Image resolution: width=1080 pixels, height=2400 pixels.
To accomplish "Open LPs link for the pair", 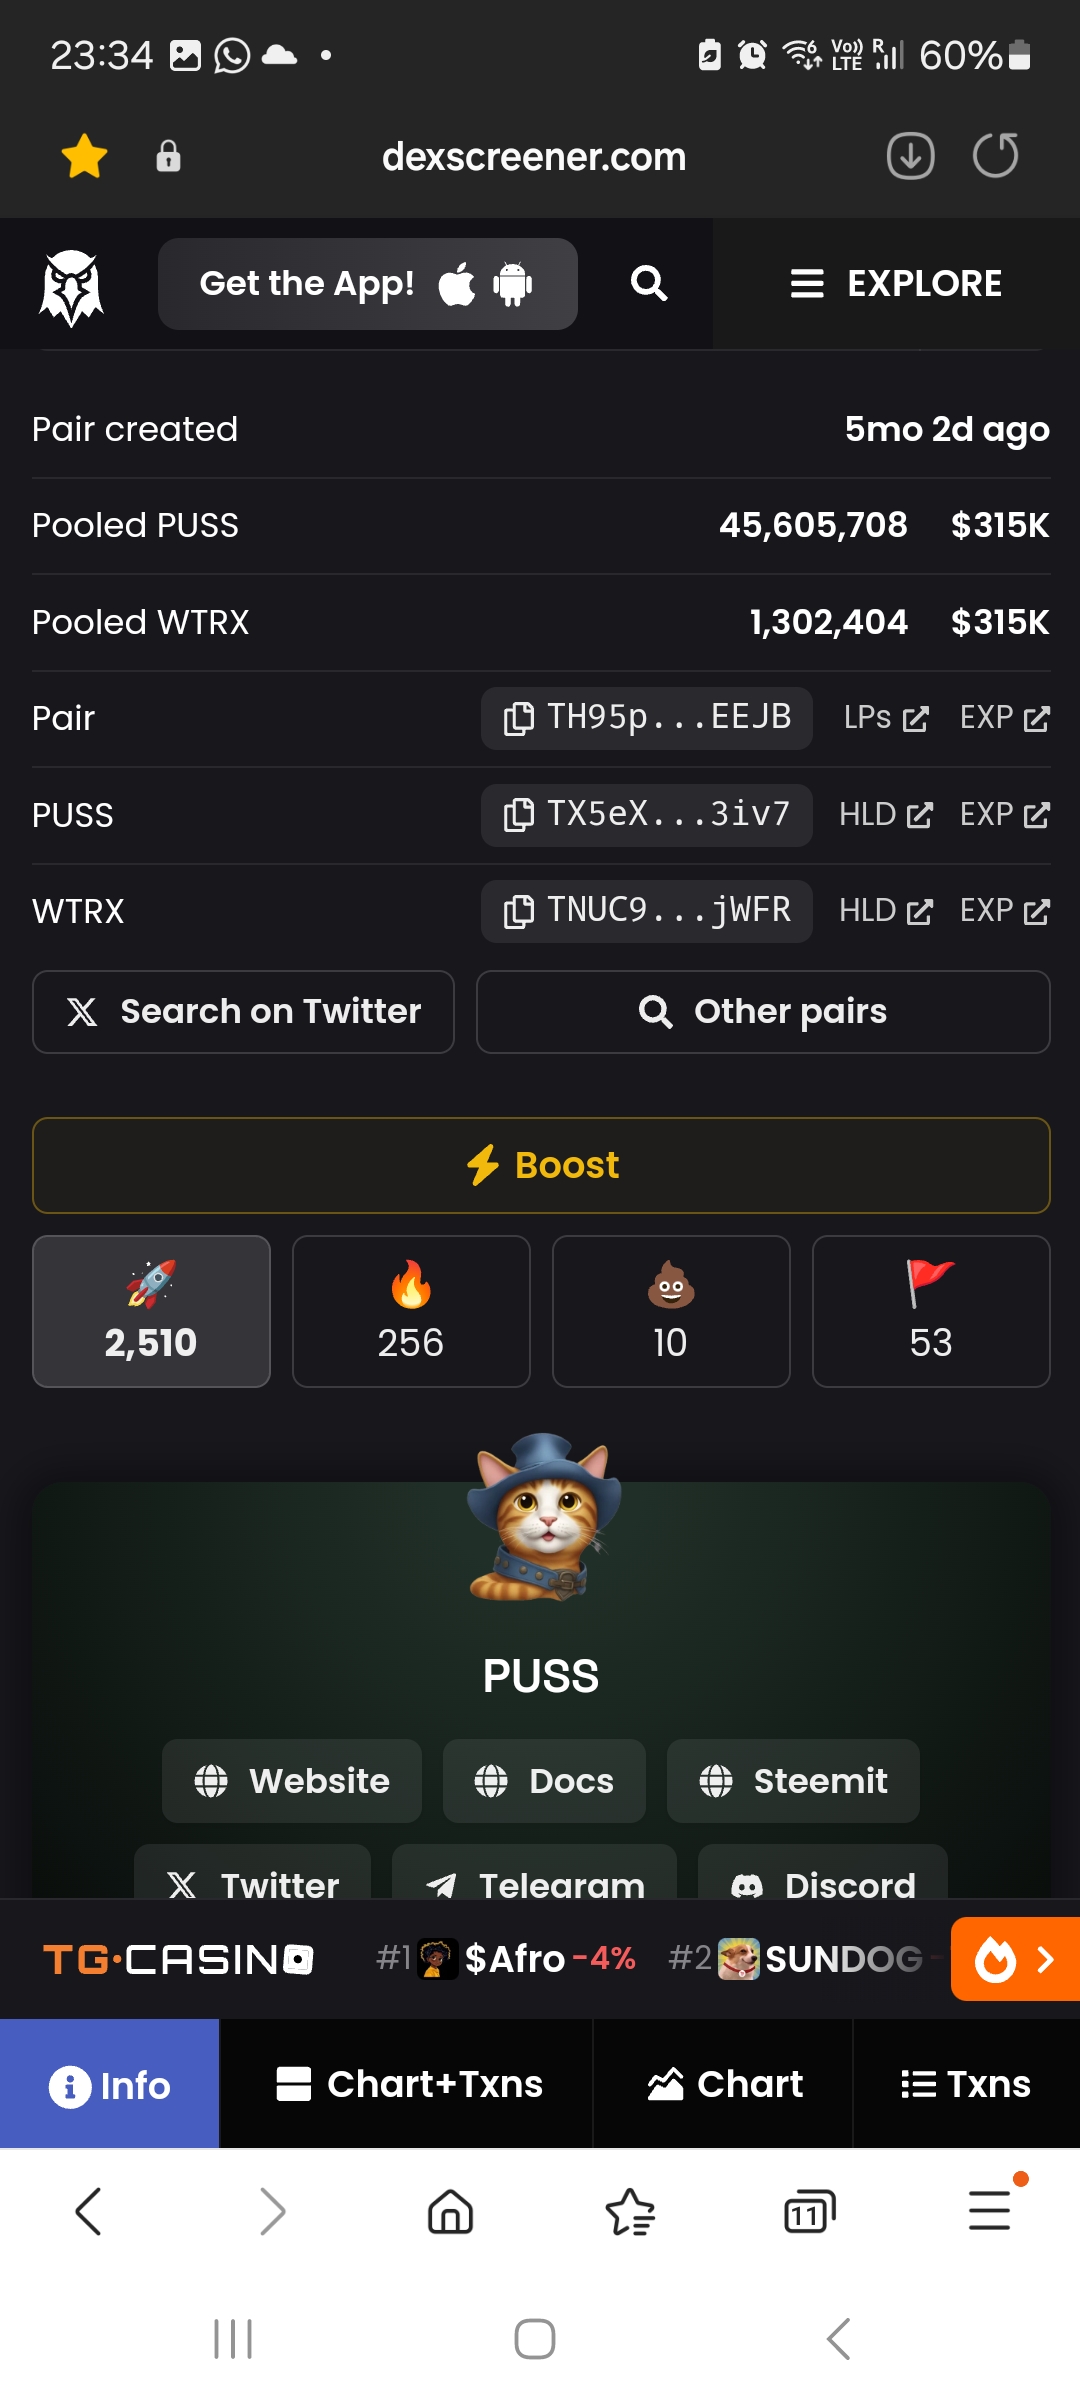I will tap(886, 718).
